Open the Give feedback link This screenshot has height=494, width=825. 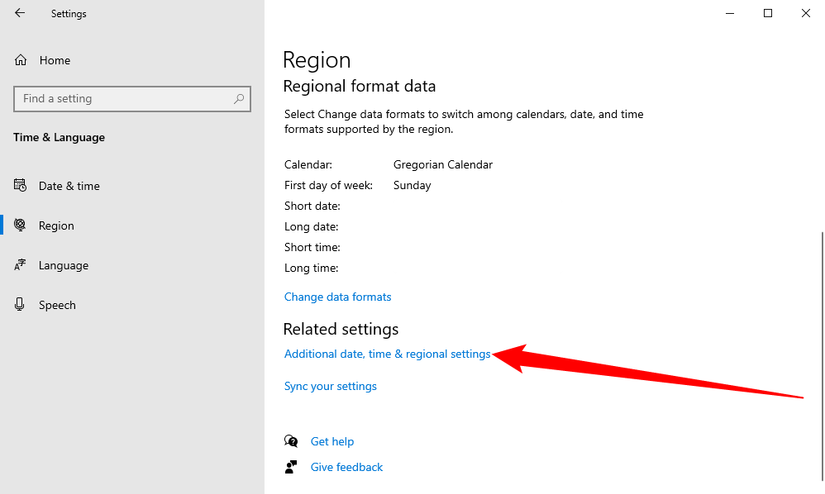click(346, 467)
